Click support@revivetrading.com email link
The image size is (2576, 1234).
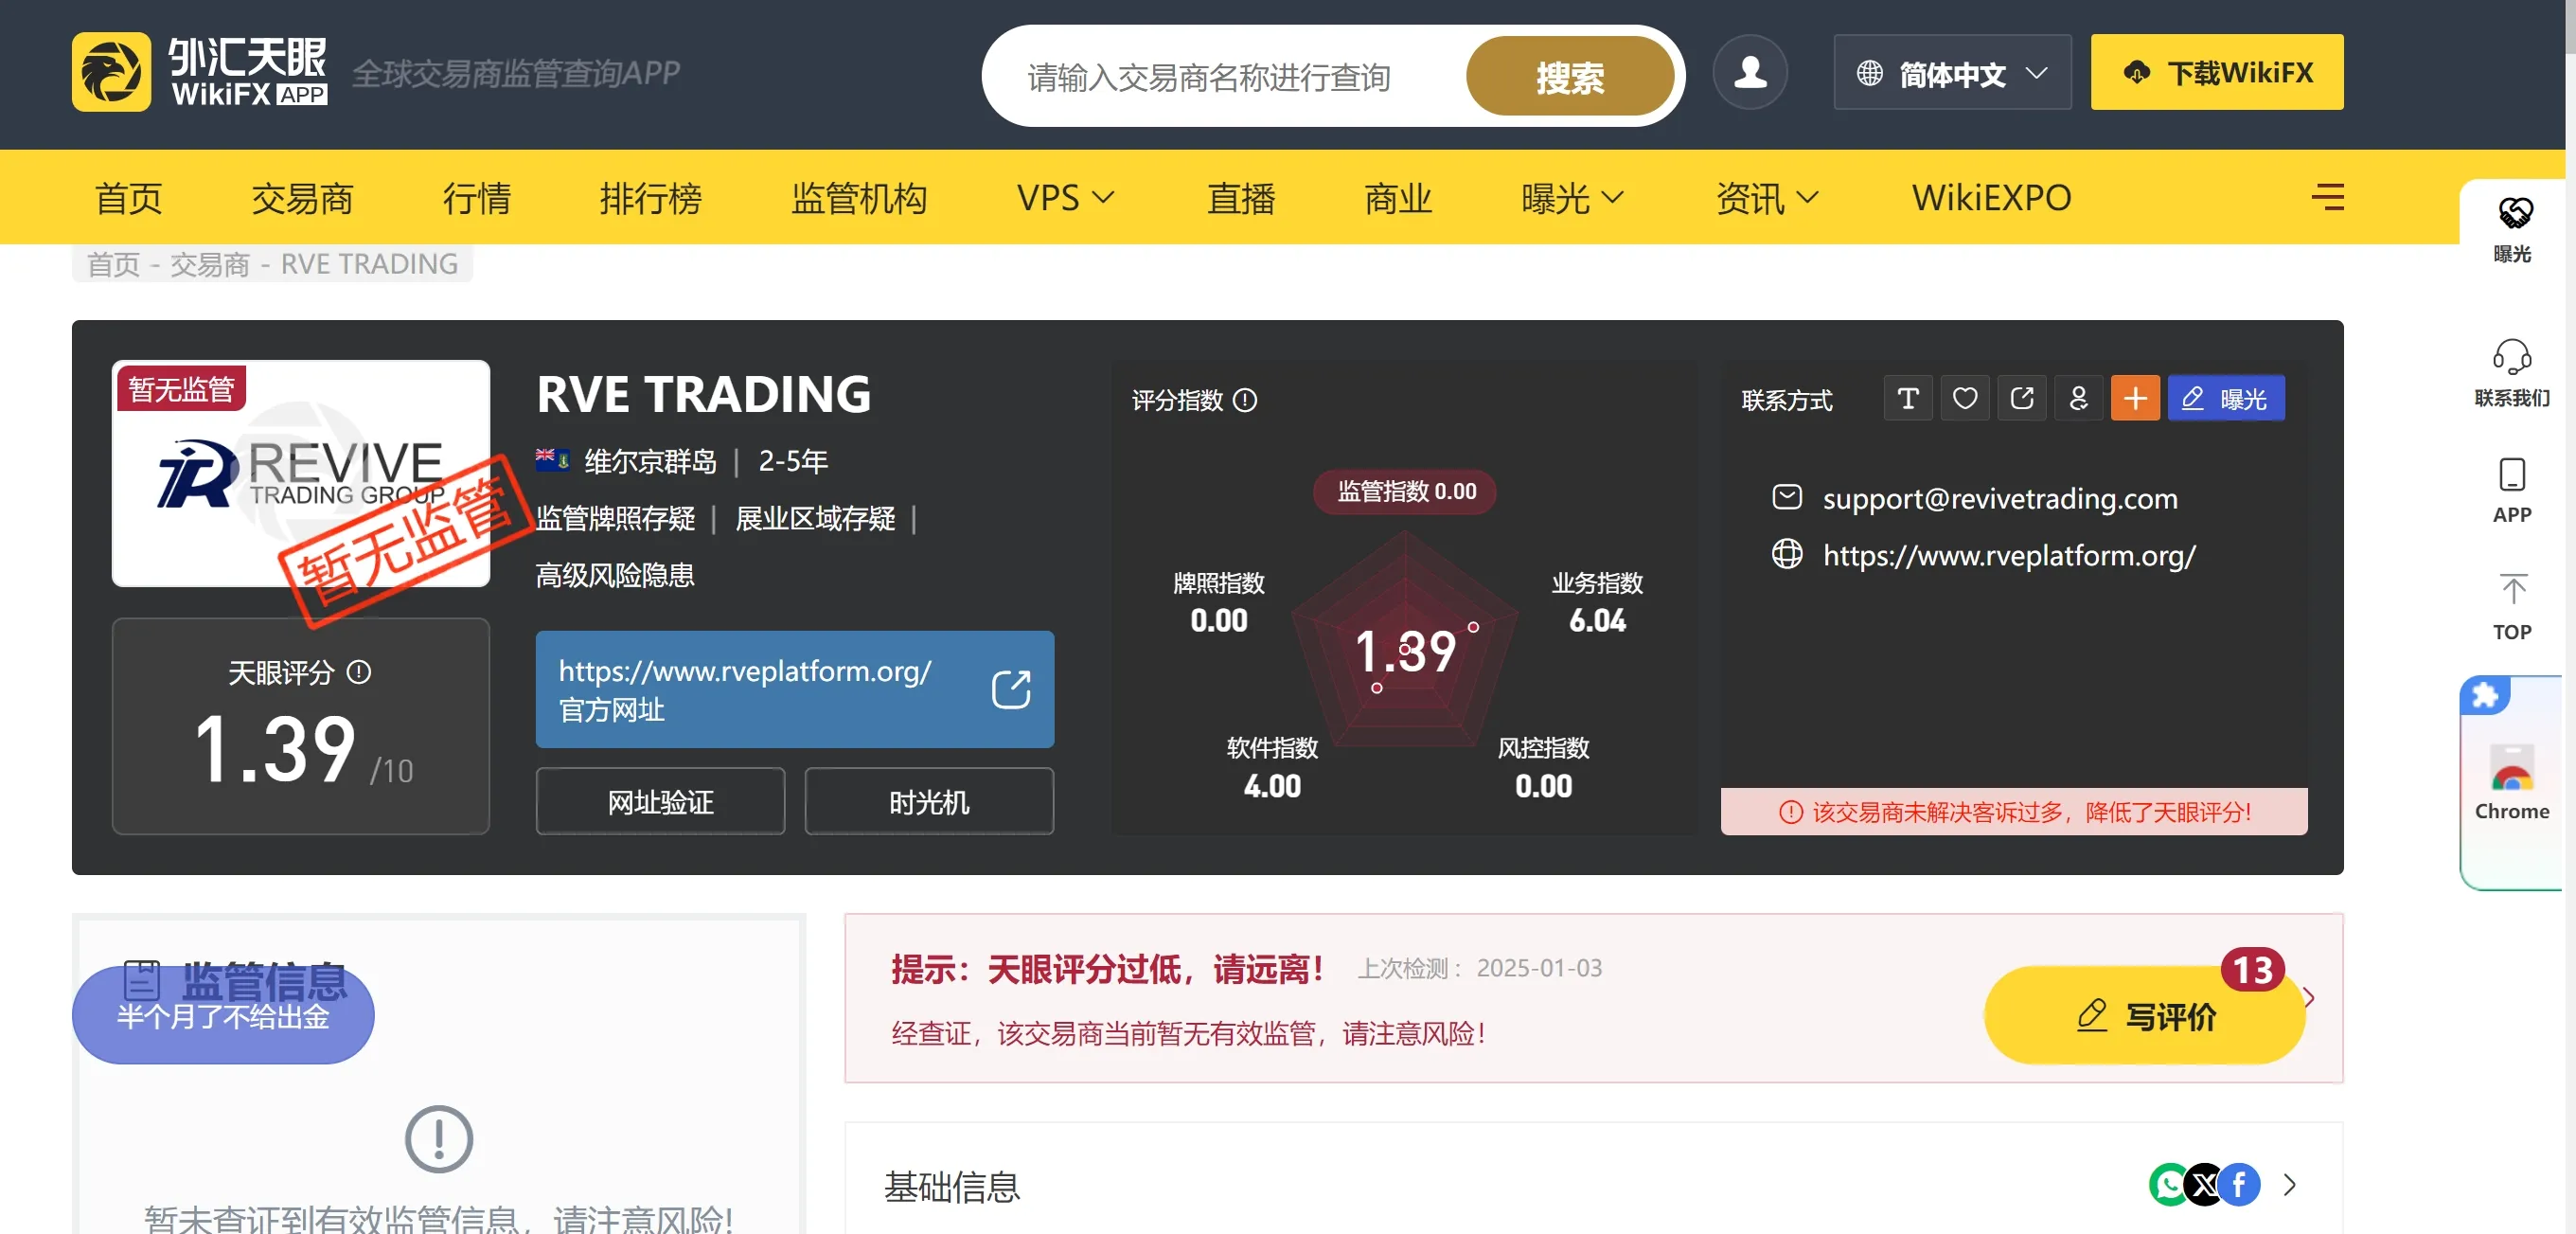1999,497
